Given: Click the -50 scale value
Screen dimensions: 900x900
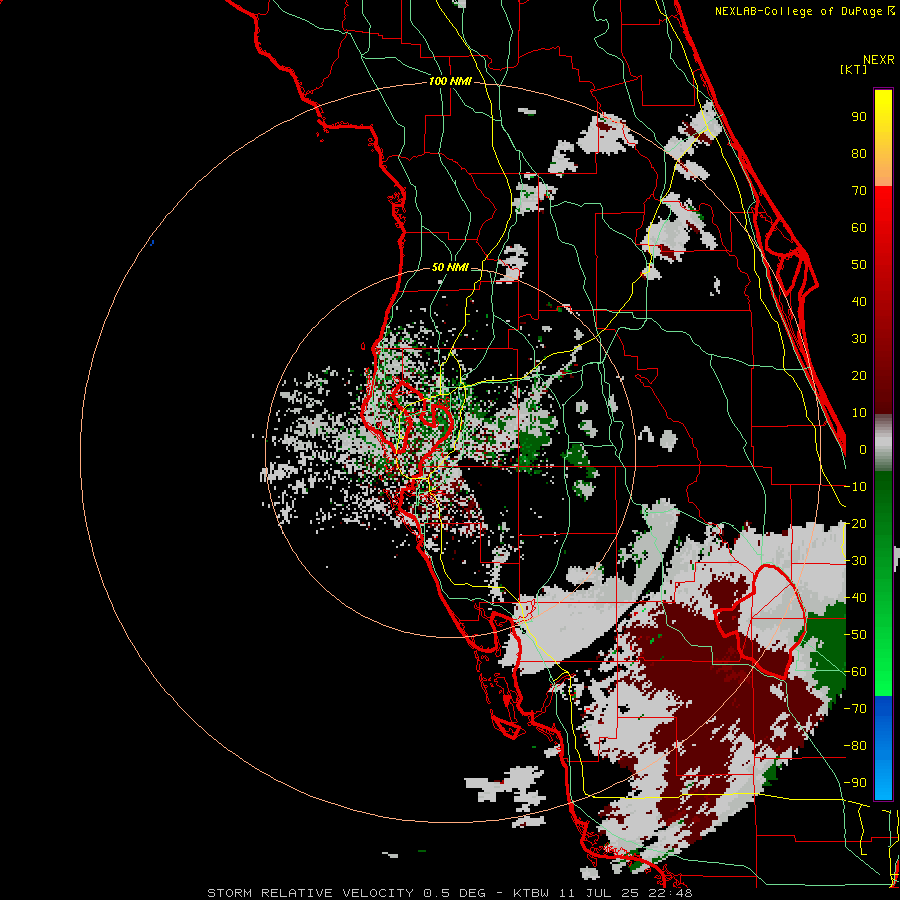Looking at the screenshot, I should pos(855,635).
